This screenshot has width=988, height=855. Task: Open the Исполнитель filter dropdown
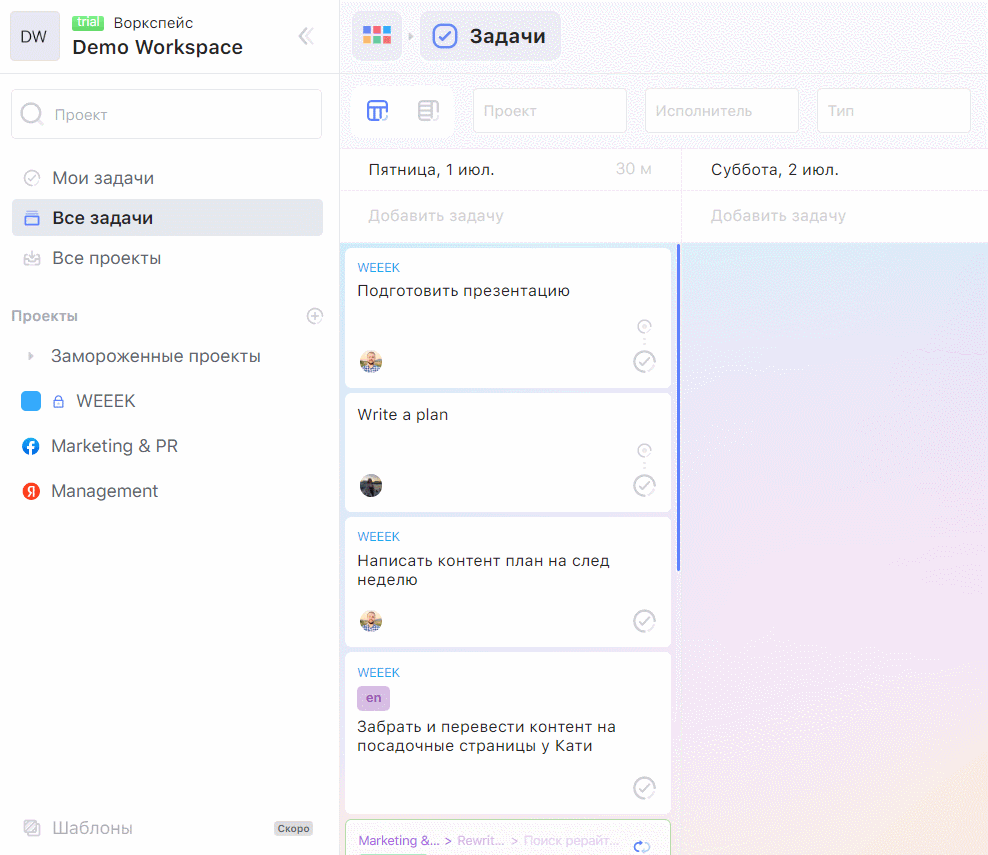coord(721,111)
